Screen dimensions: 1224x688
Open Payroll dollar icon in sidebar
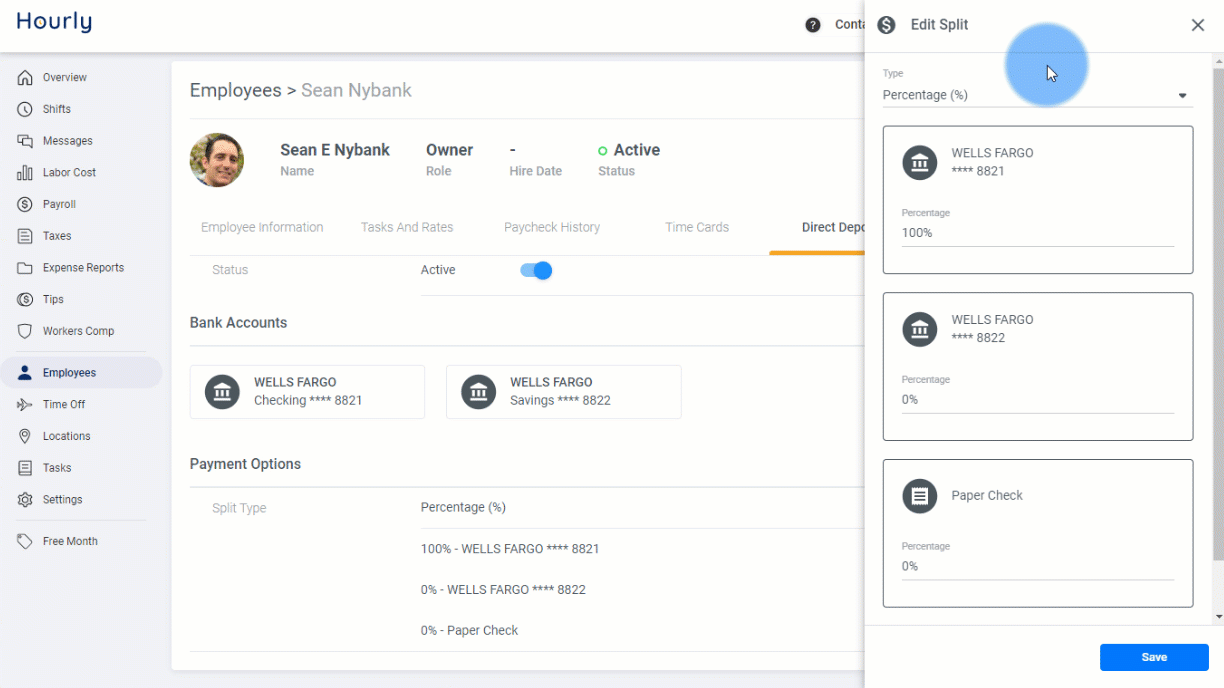[25, 204]
